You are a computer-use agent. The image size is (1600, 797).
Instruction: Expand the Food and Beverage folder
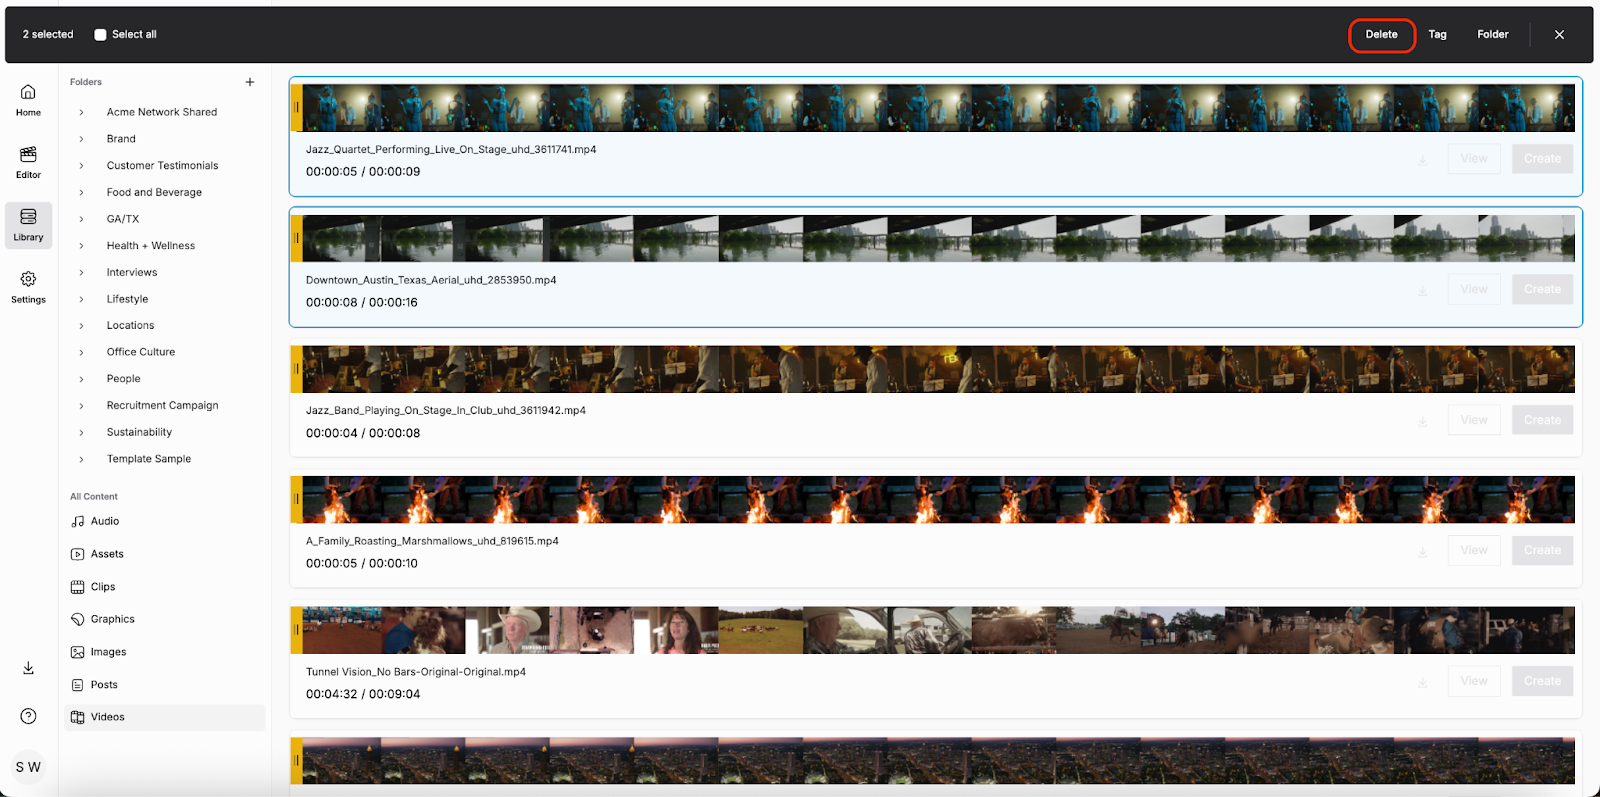point(82,192)
